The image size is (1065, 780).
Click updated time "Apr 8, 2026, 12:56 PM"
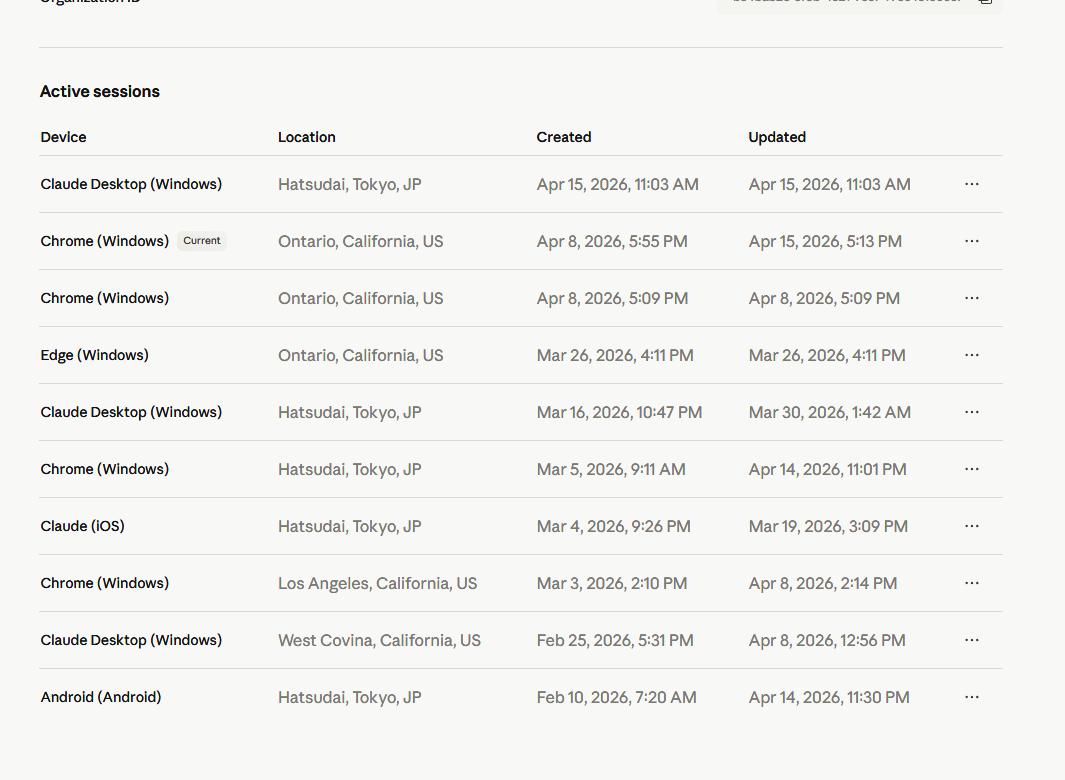827,641
